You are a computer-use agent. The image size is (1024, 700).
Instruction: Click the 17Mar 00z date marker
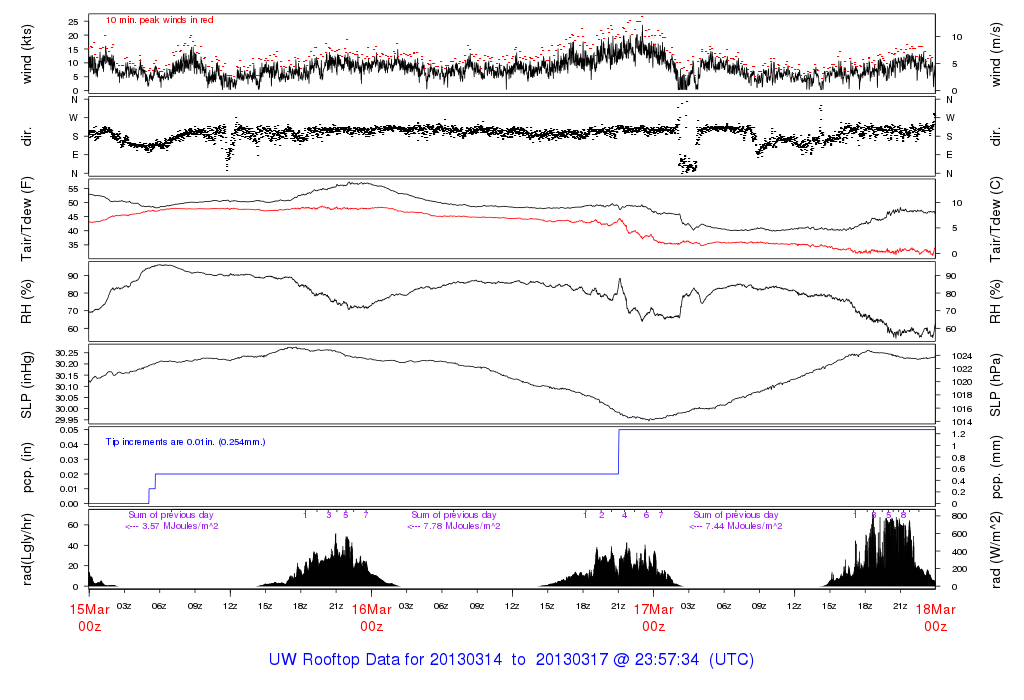click(x=653, y=617)
